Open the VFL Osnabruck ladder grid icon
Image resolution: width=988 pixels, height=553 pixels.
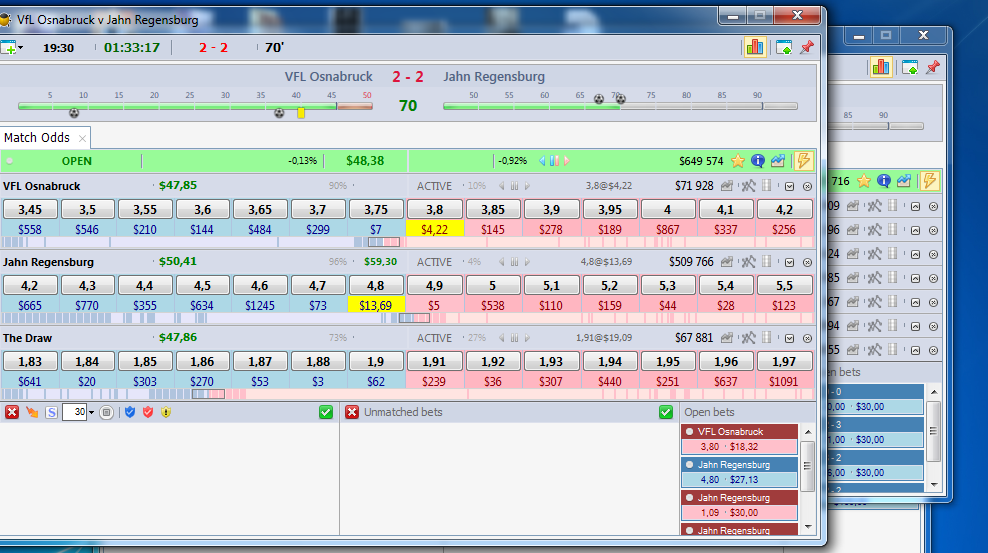click(x=767, y=186)
